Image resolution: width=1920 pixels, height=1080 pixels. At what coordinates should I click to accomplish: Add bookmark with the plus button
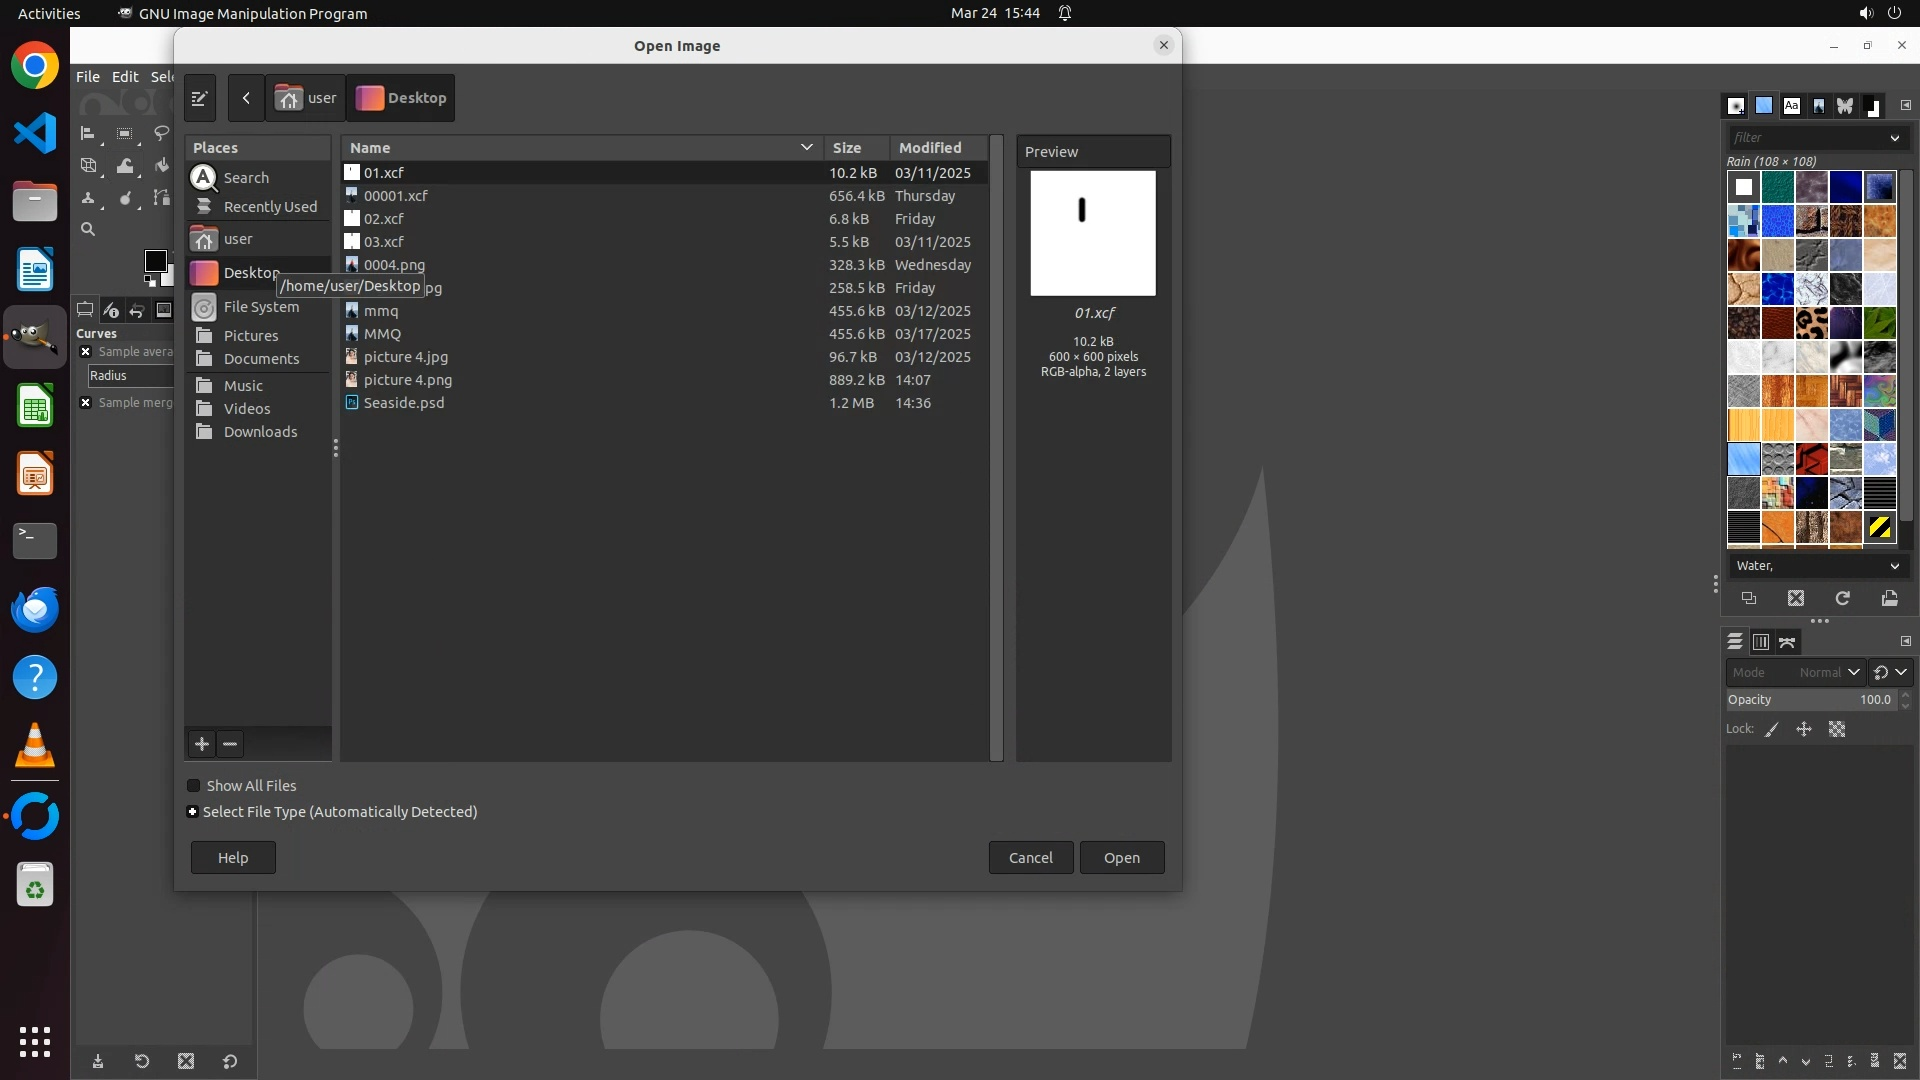coord(202,744)
